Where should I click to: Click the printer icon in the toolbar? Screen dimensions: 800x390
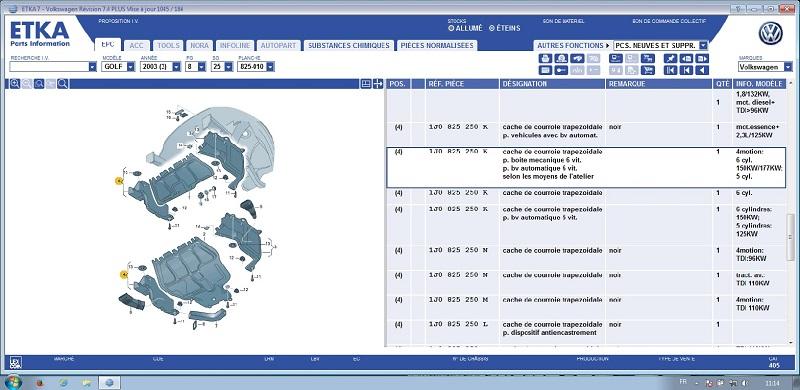pyautogui.click(x=545, y=58)
